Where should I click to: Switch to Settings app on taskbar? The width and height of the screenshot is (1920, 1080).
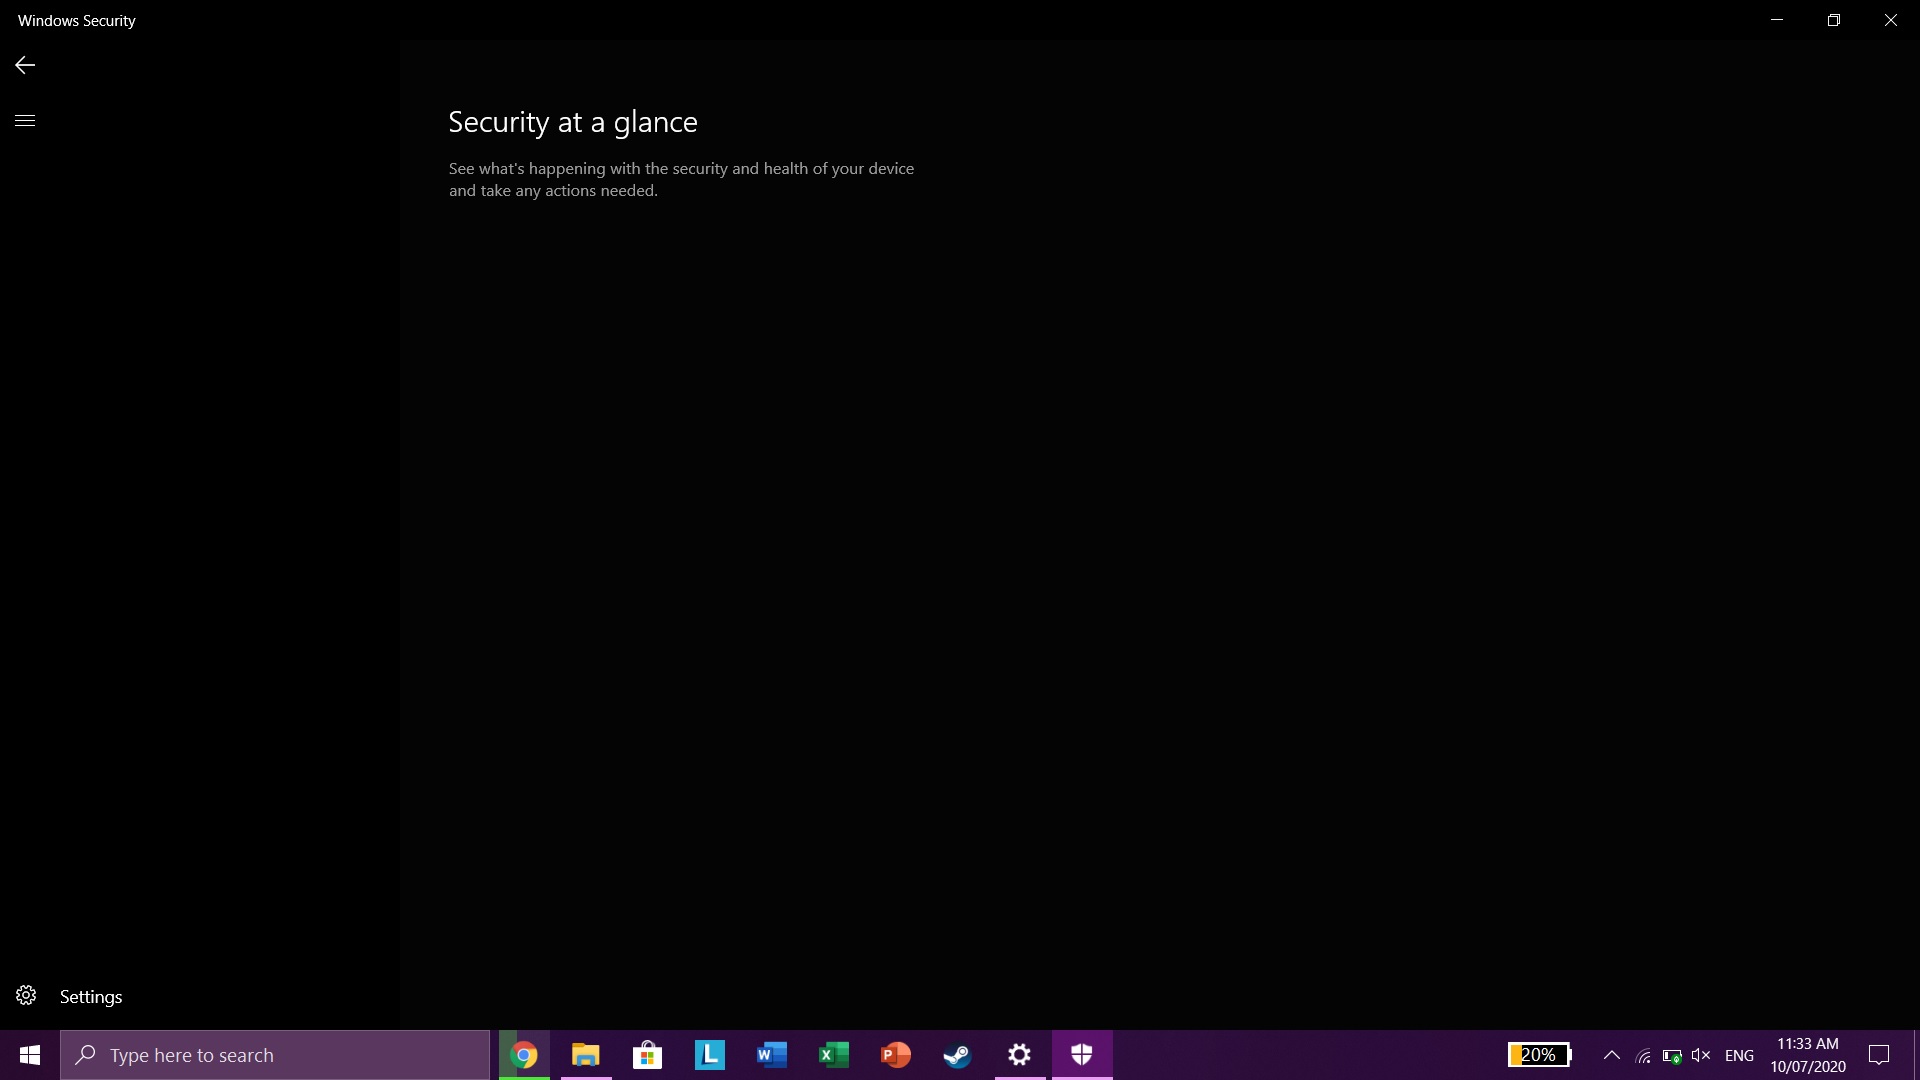pyautogui.click(x=1020, y=1055)
